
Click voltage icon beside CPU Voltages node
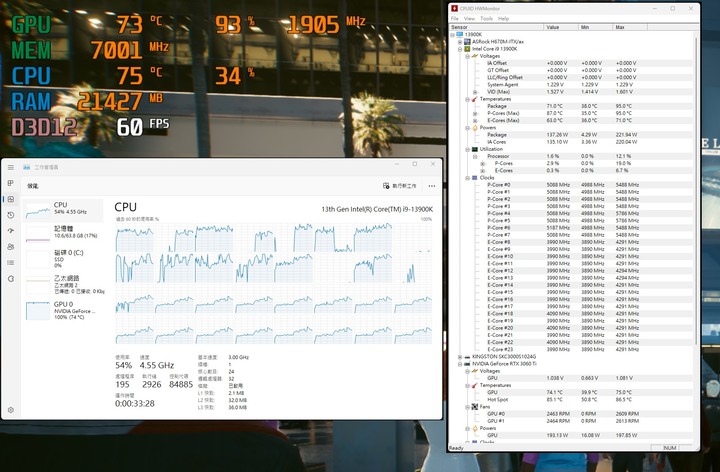474,56
